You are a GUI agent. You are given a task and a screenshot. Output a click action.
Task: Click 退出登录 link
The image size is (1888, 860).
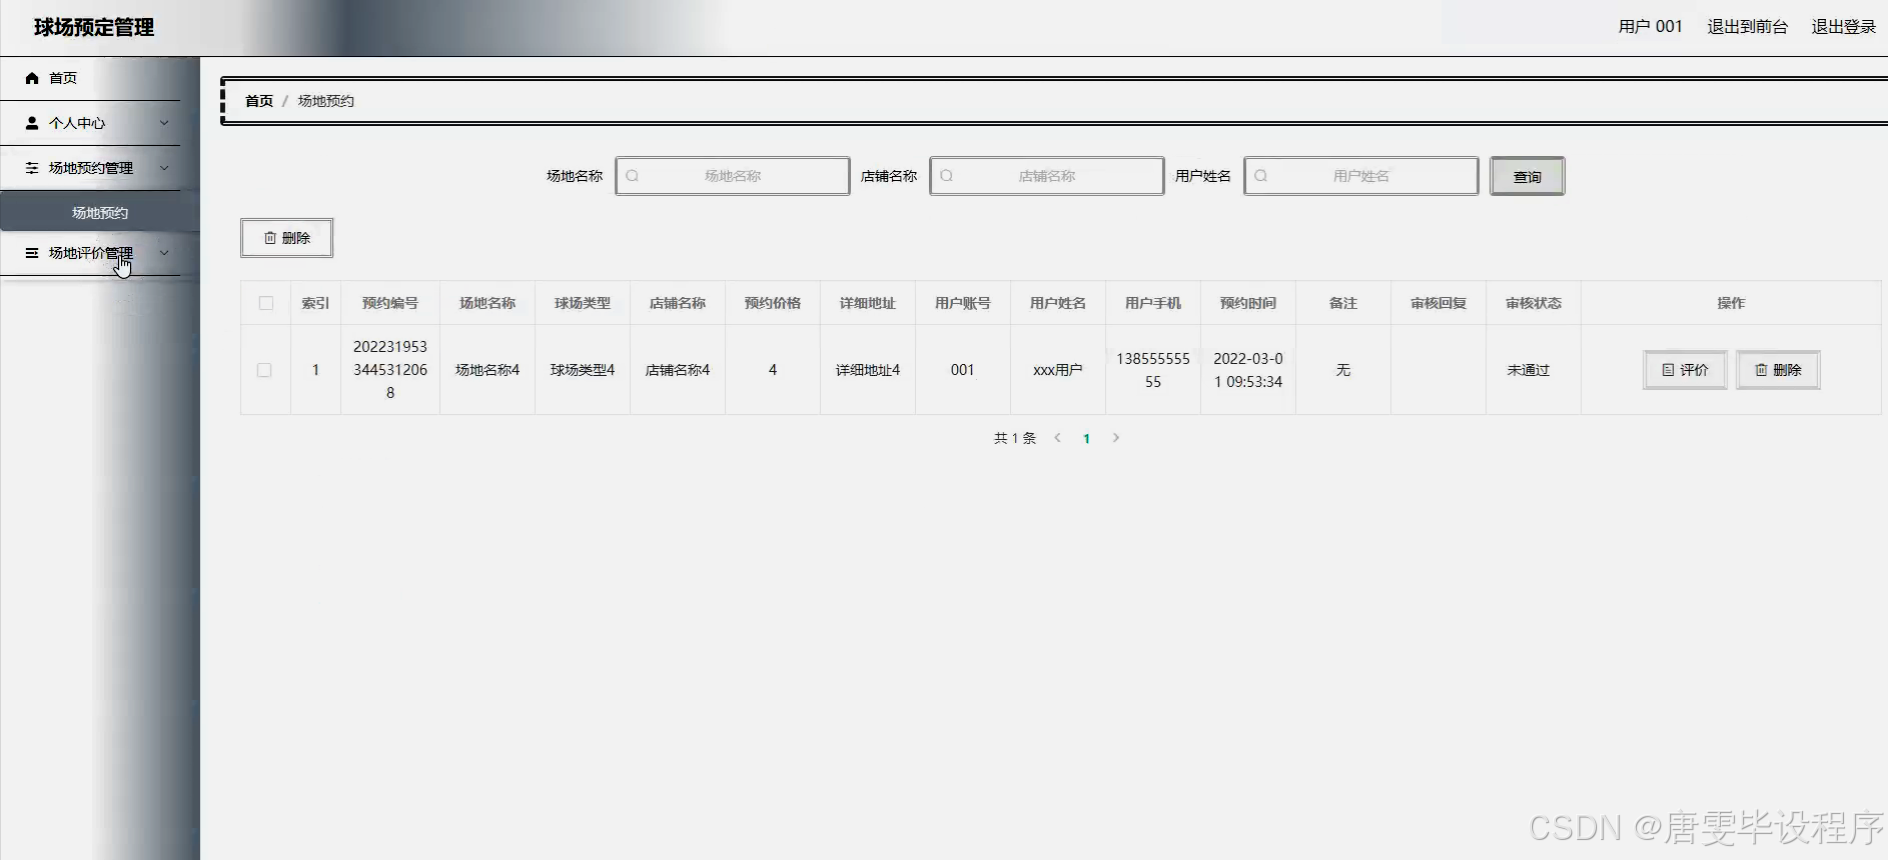coord(1843,27)
